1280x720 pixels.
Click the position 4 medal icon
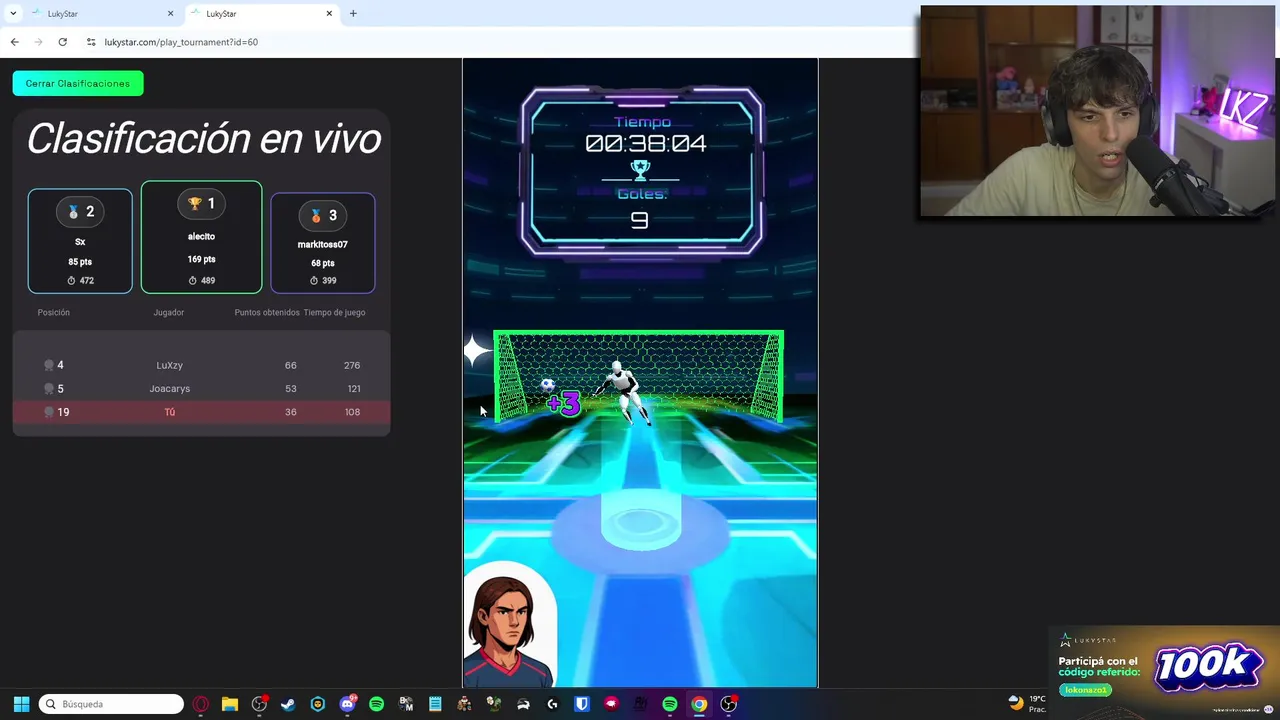[x=49, y=366]
